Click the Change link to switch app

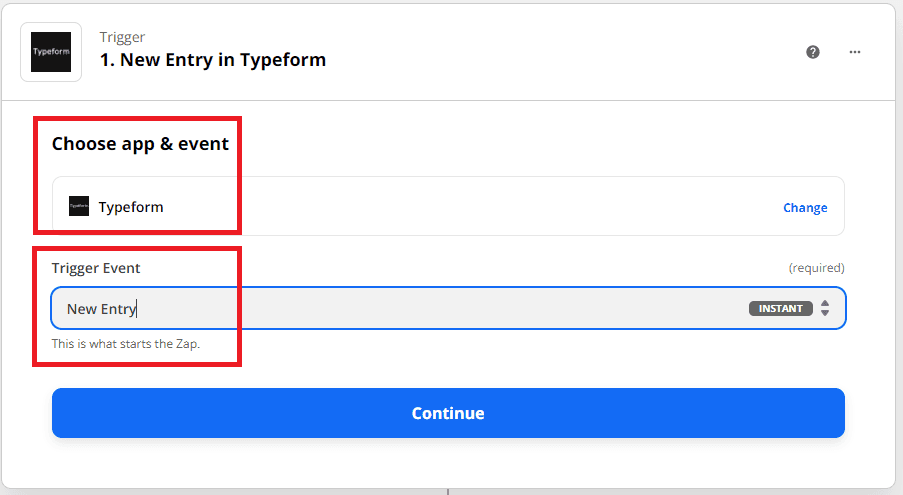coord(805,208)
